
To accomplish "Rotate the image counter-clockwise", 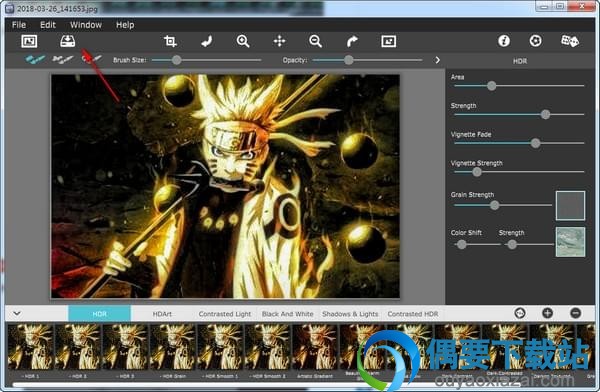I will click(x=207, y=41).
